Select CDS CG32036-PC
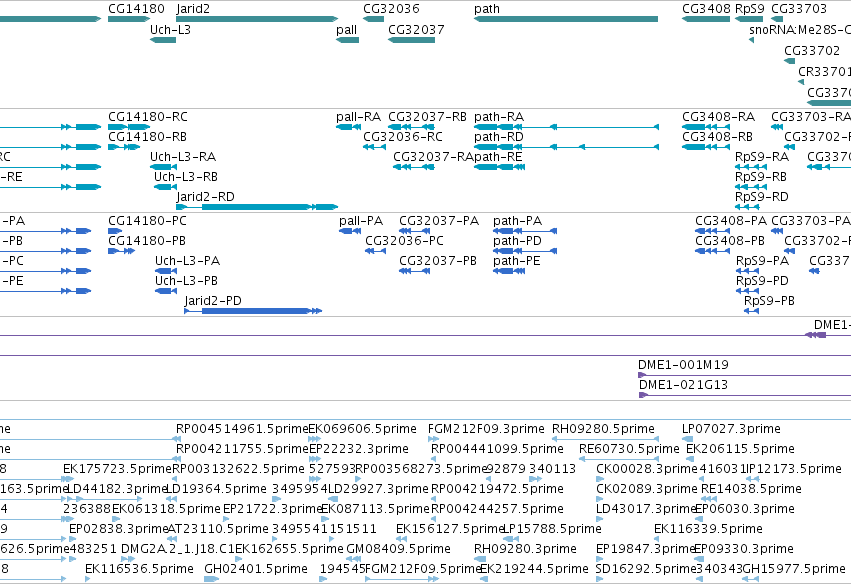The width and height of the screenshot is (851, 584). [376, 251]
